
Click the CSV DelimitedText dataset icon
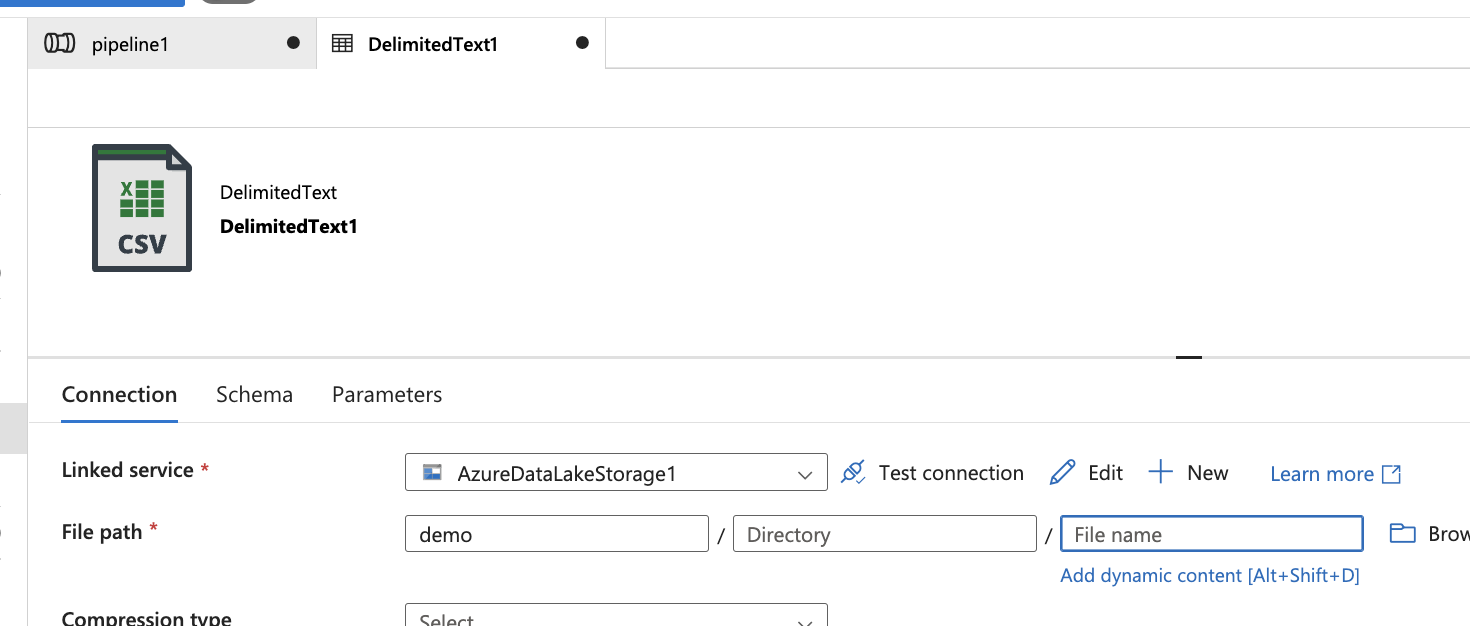coord(141,207)
